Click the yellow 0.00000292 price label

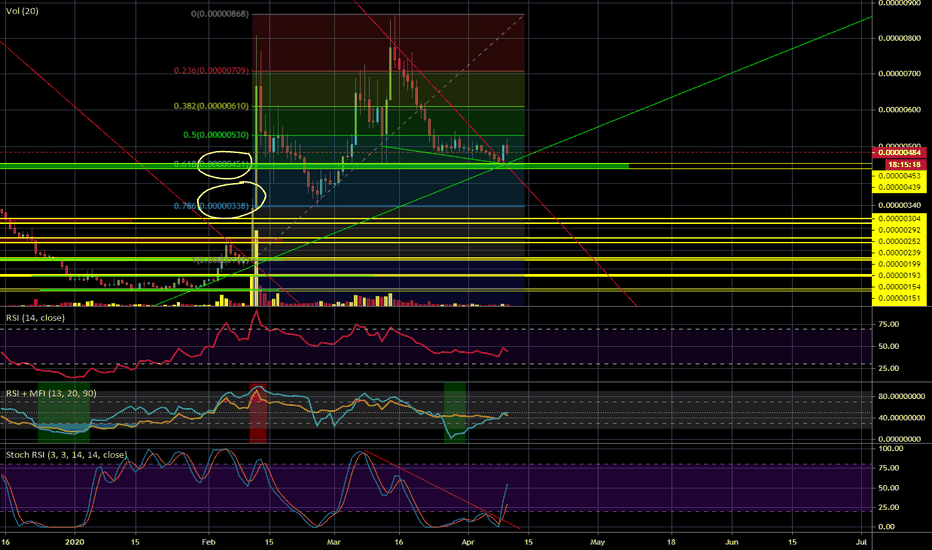[x=899, y=230]
